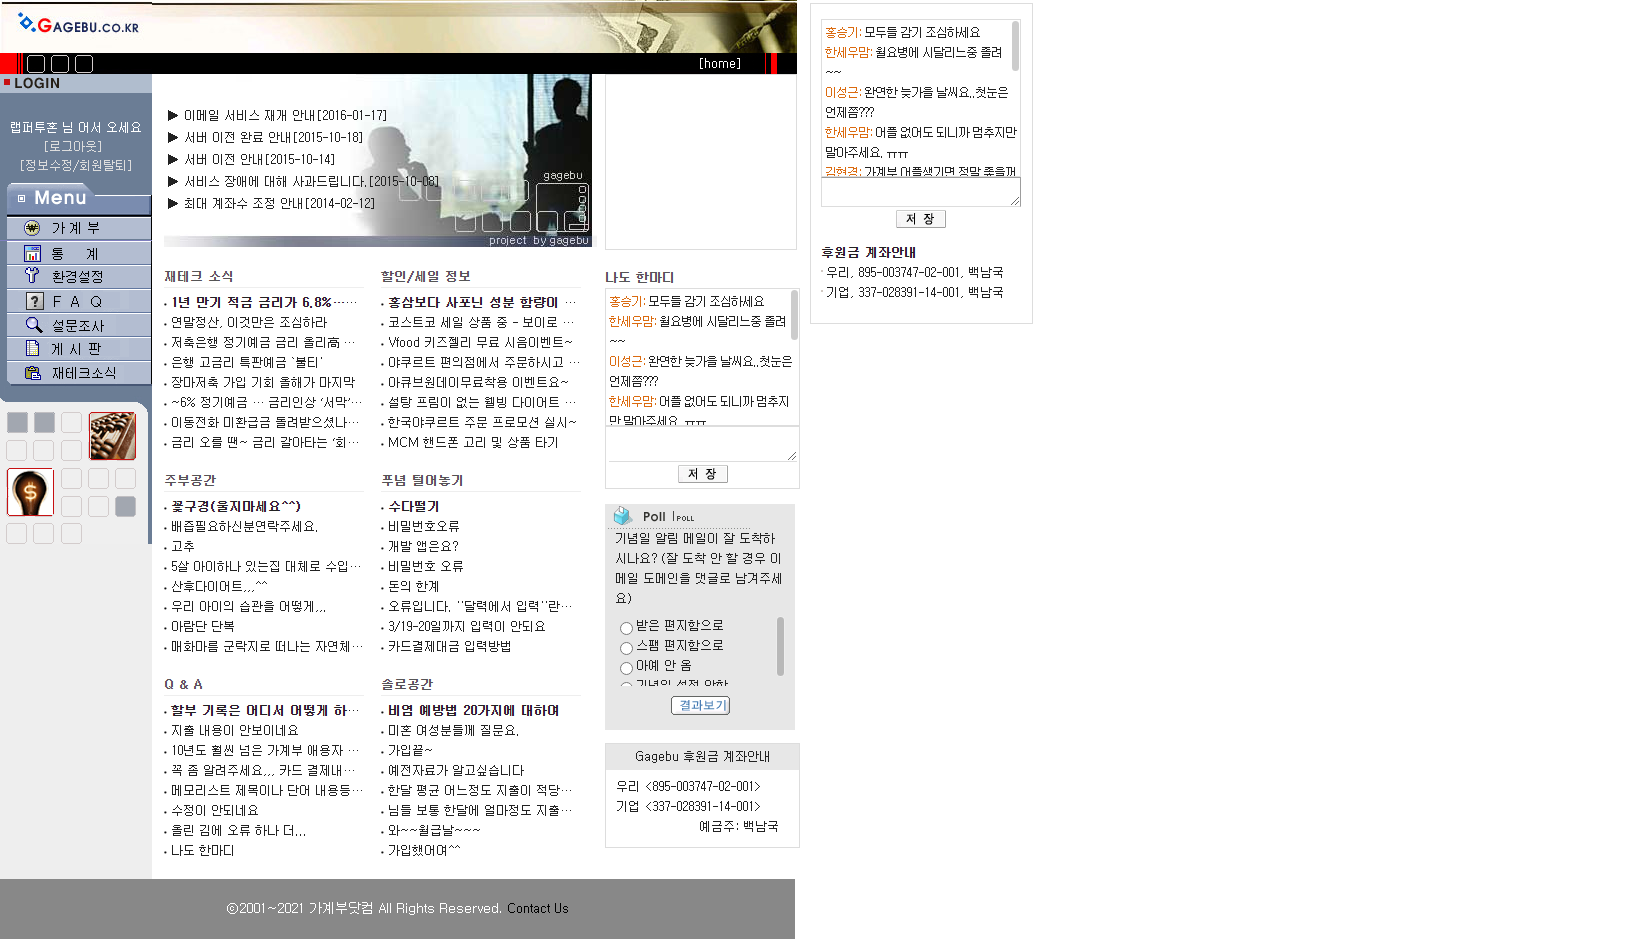Open 재테크소식 menu item
Image resolution: width=1630 pixels, height=939 pixels.
coord(84,373)
